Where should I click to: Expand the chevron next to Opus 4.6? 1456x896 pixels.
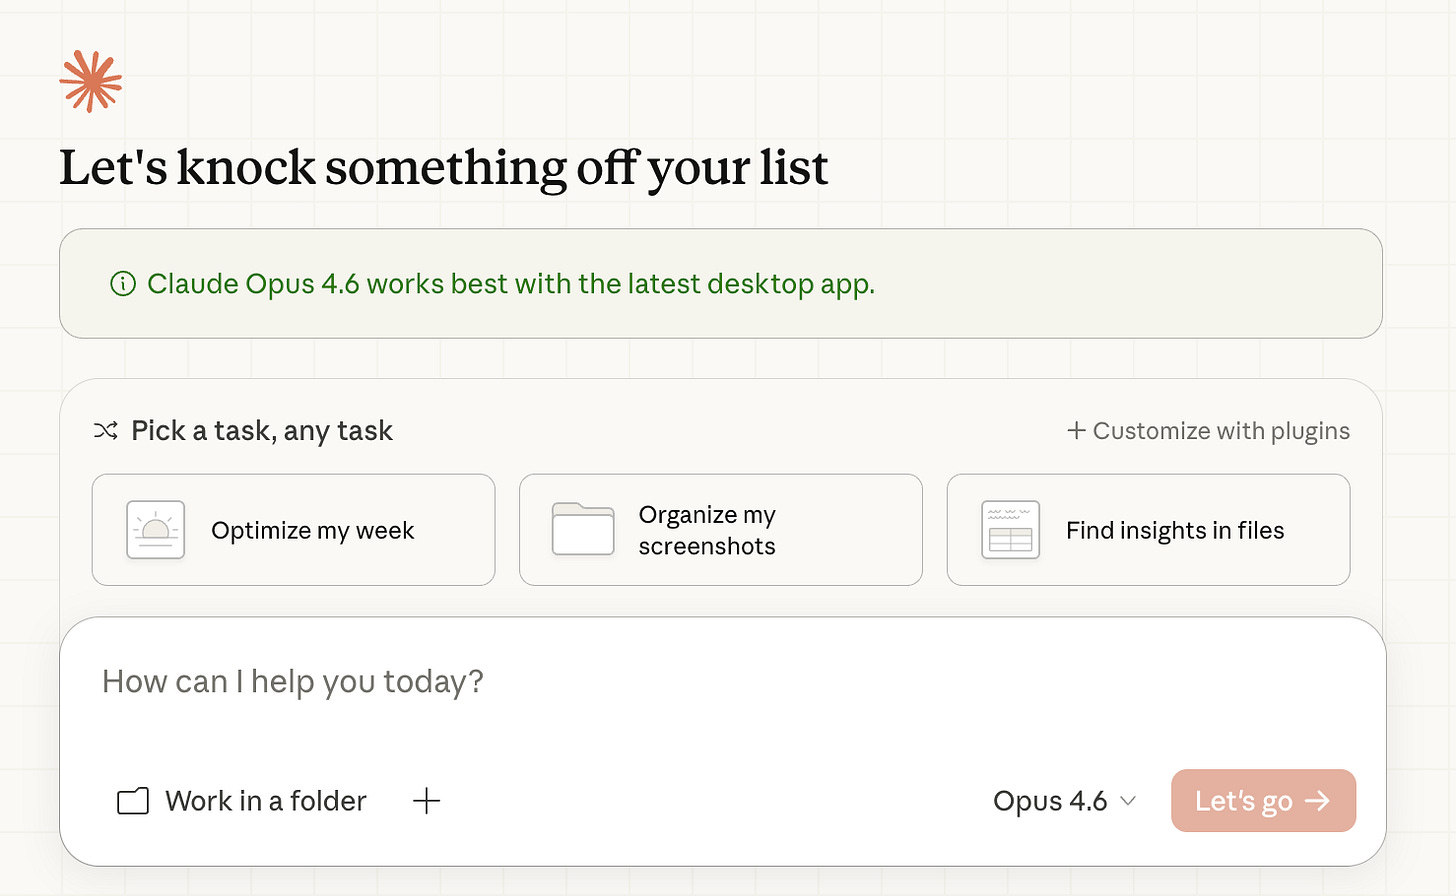1128,801
